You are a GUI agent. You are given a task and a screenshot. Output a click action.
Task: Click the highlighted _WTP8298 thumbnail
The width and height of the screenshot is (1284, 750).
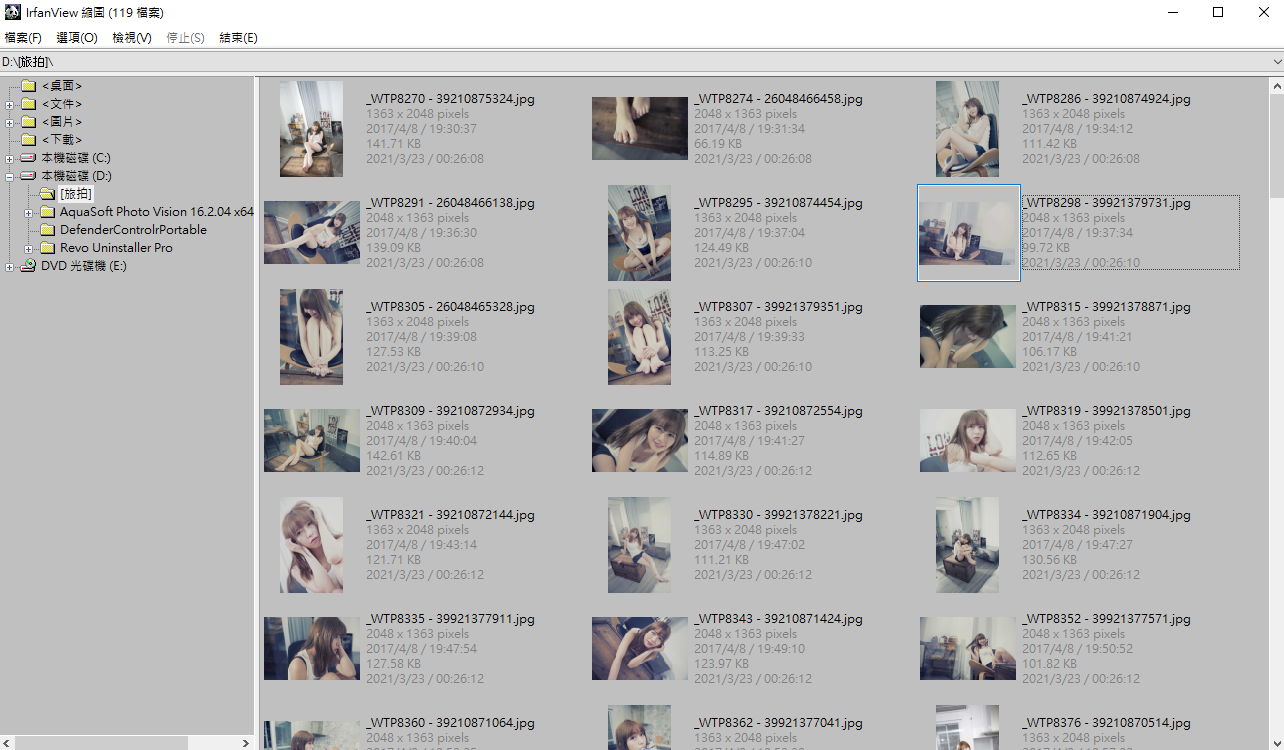coord(968,232)
